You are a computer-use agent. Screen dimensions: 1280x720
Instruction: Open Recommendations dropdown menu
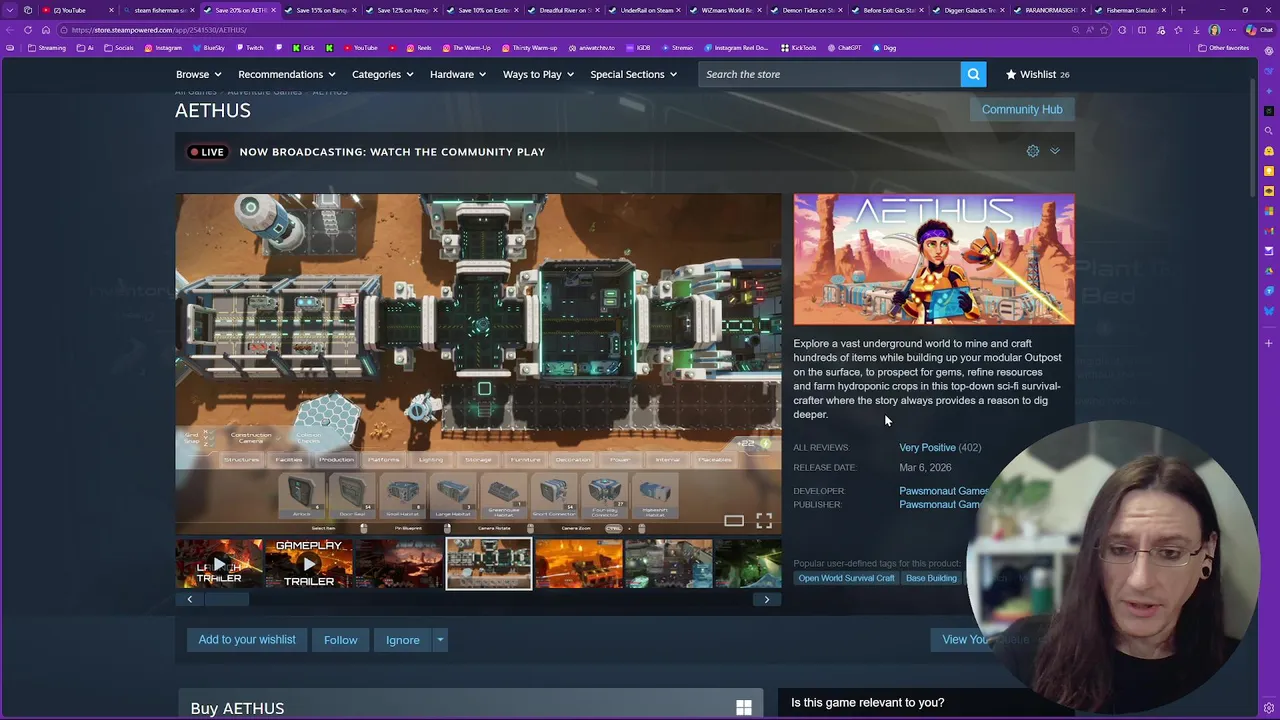[286, 74]
